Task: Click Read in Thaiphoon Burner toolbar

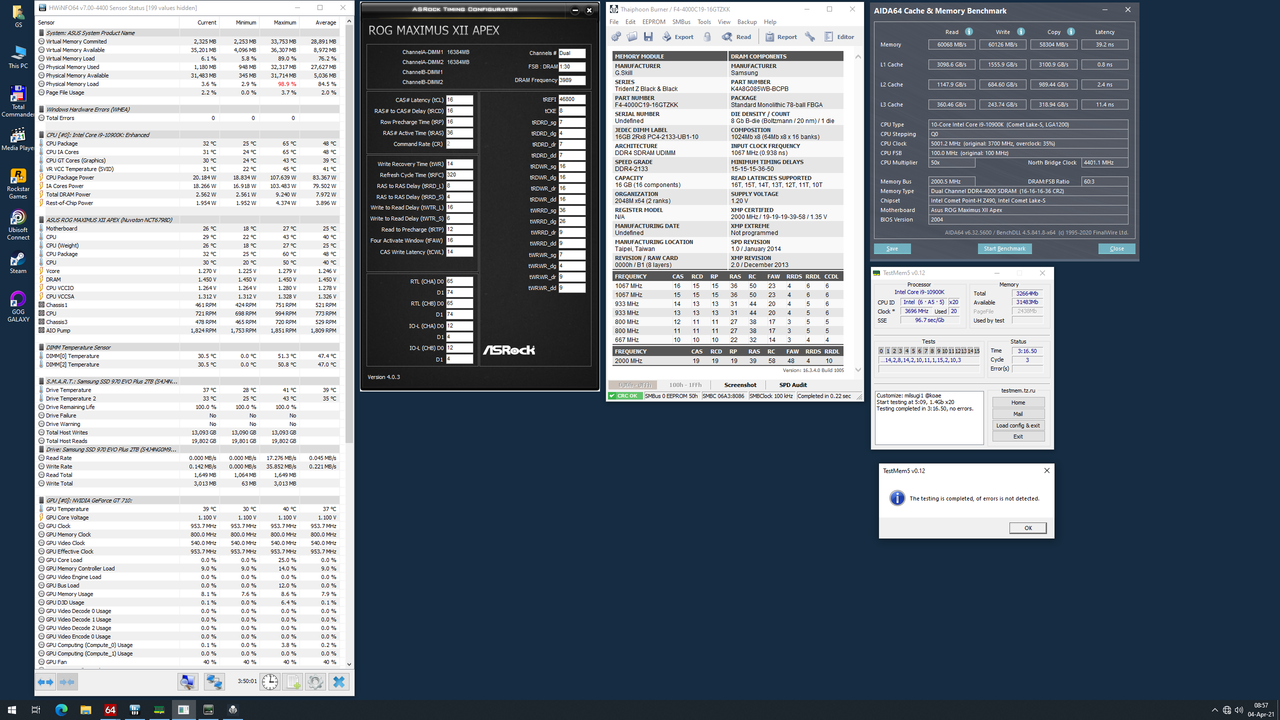Action: (x=736, y=37)
